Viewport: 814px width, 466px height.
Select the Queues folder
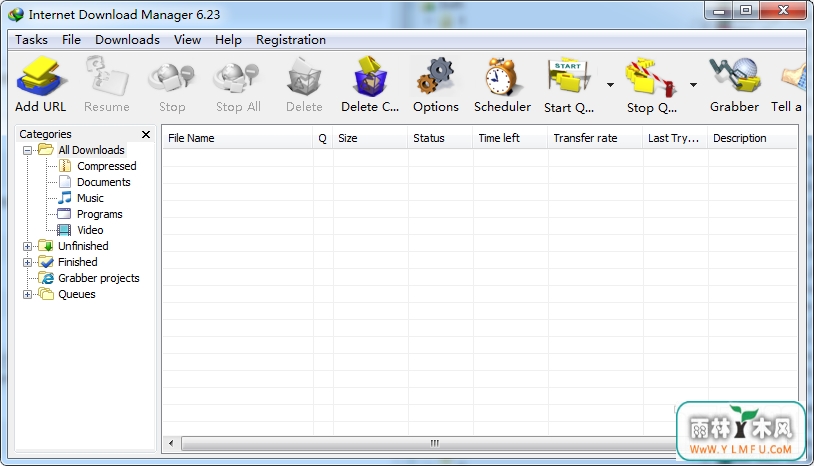click(x=76, y=294)
